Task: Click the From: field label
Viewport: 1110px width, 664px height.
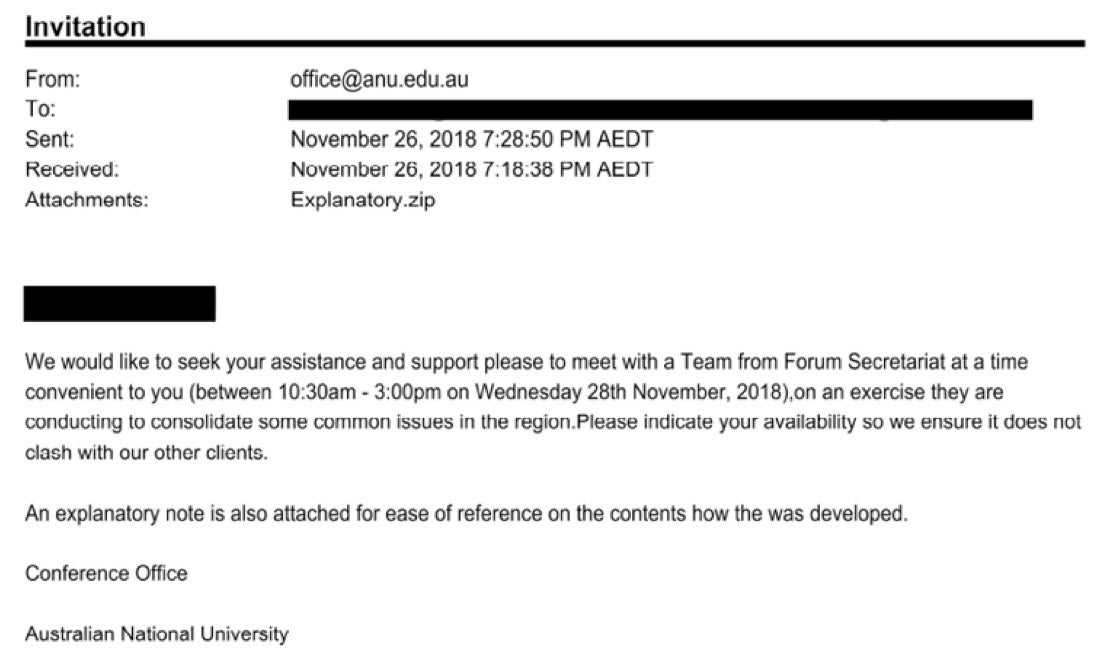Action: click(x=52, y=80)
